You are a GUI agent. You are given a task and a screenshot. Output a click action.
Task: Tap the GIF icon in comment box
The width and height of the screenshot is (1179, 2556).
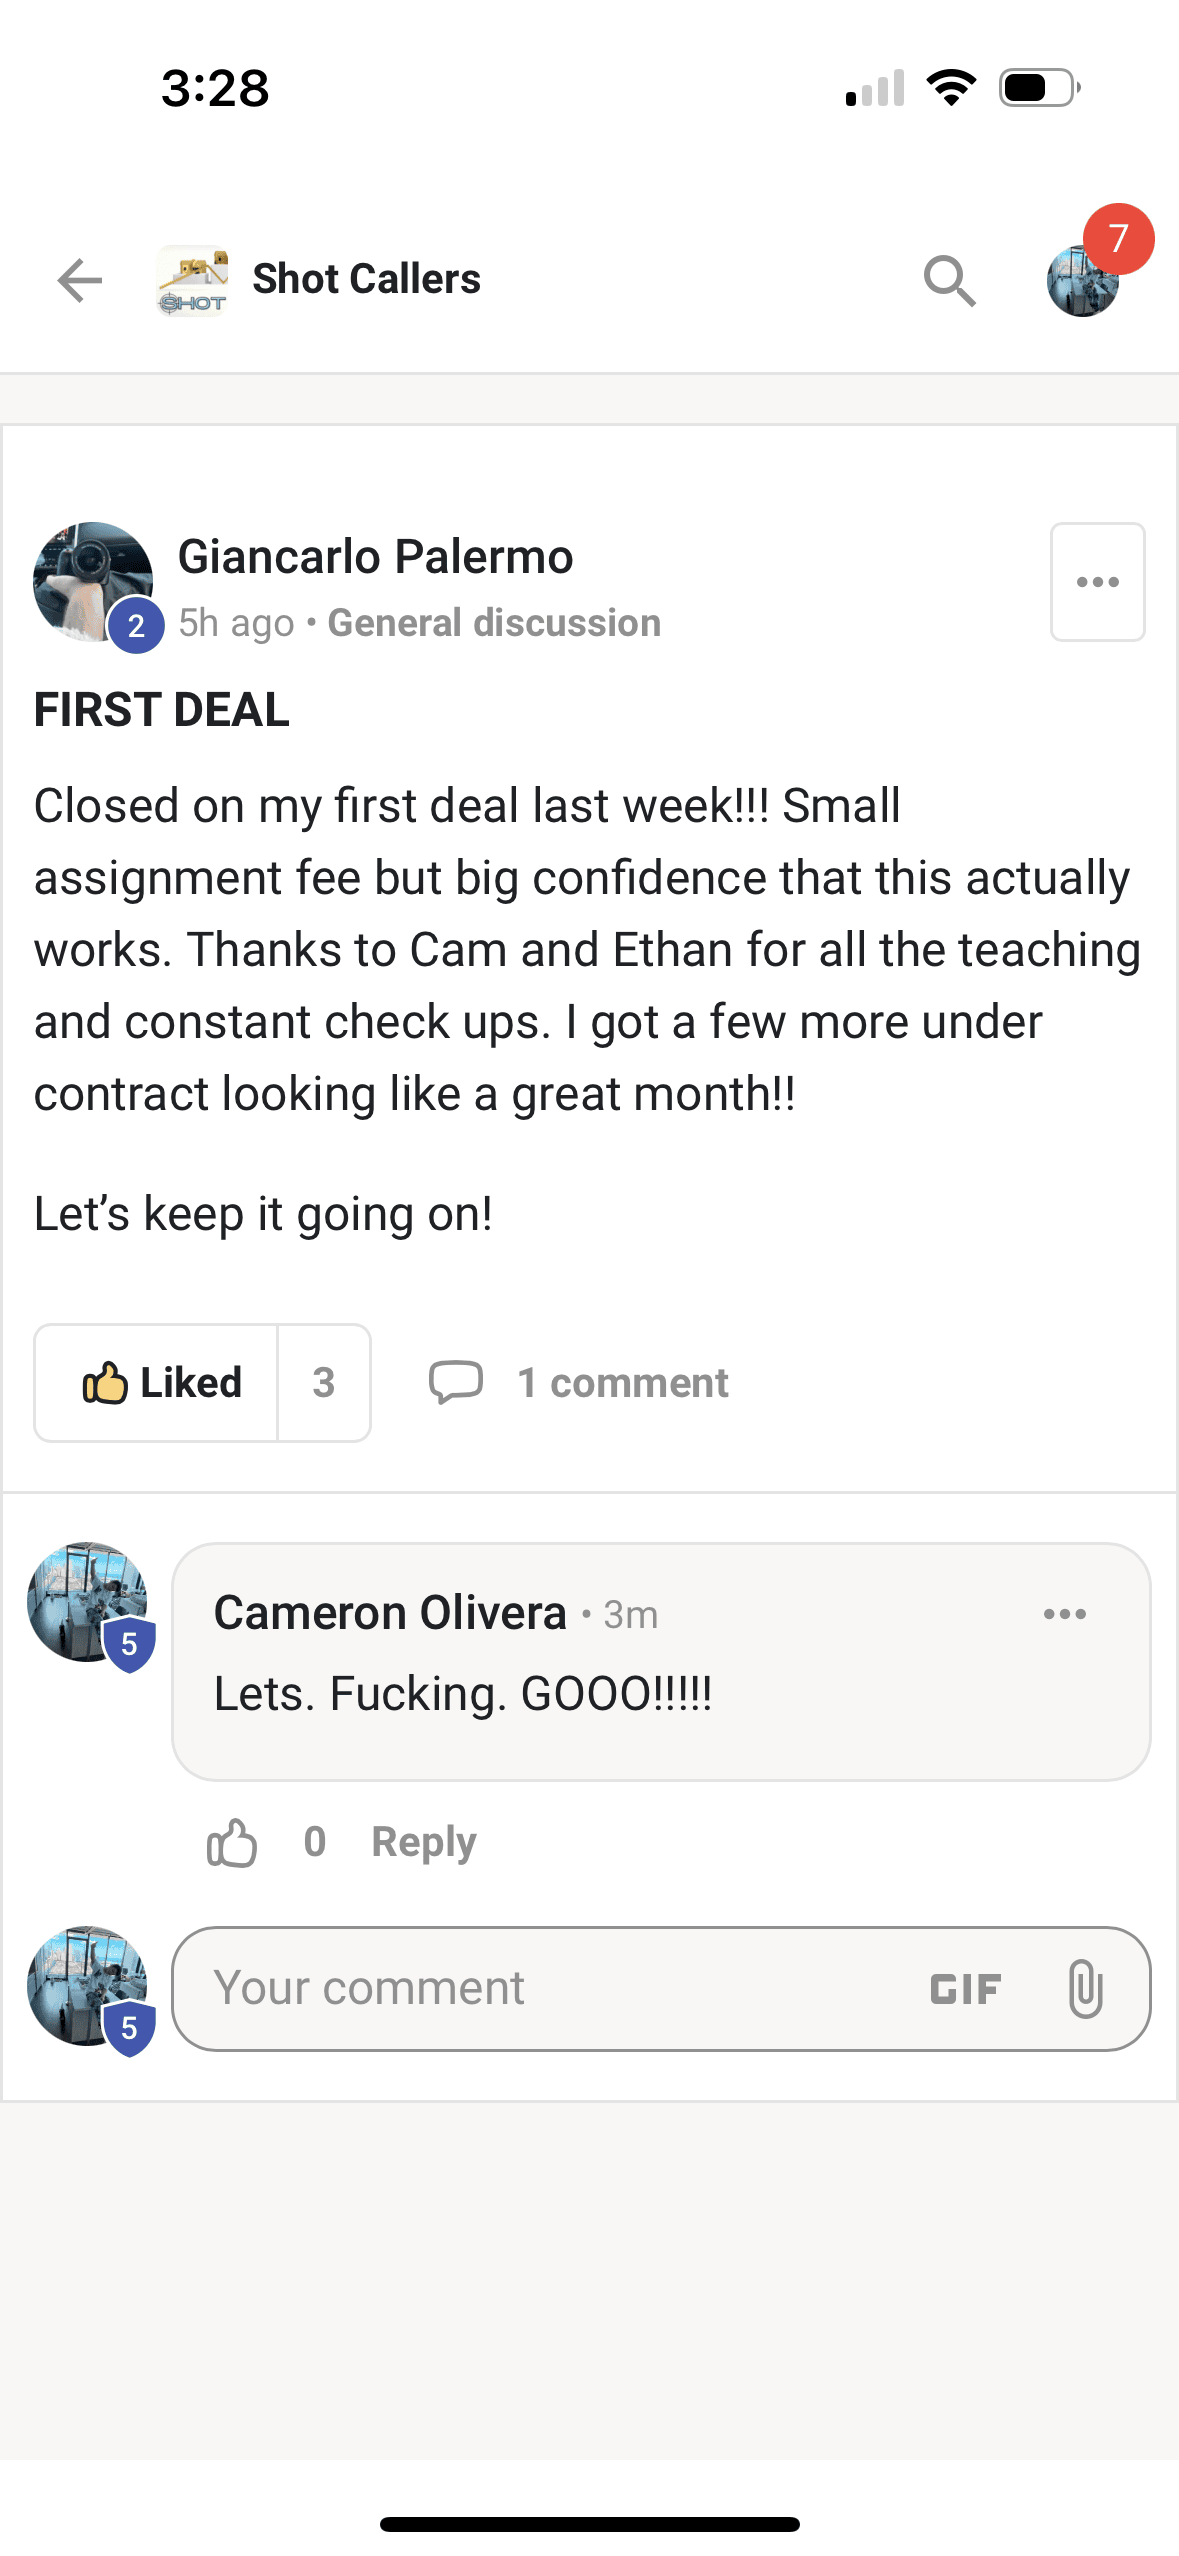click(965, 1989)
